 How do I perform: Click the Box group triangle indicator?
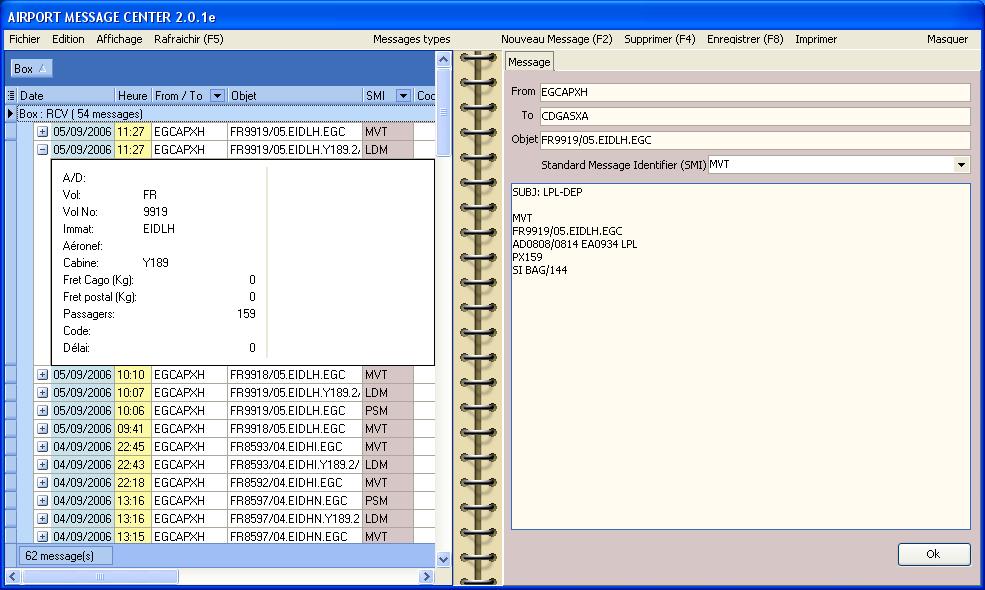coord(10,114)
